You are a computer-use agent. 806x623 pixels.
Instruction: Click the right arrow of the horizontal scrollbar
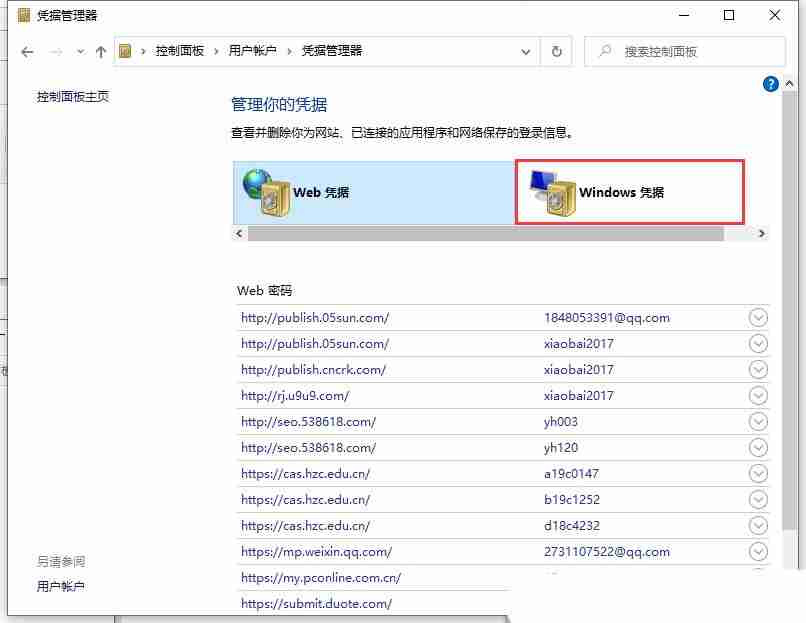click(761, 232)
